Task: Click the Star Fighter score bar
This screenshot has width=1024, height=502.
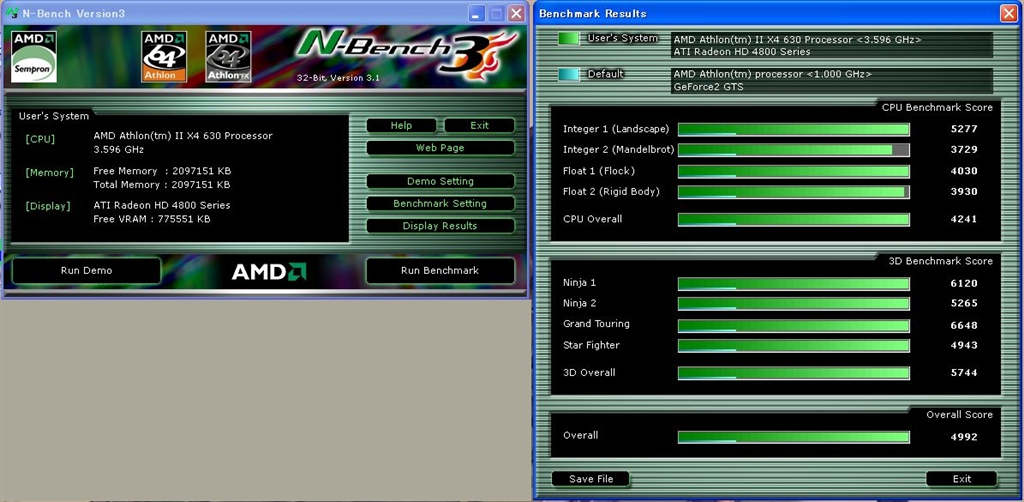Action: pos(793,345)
